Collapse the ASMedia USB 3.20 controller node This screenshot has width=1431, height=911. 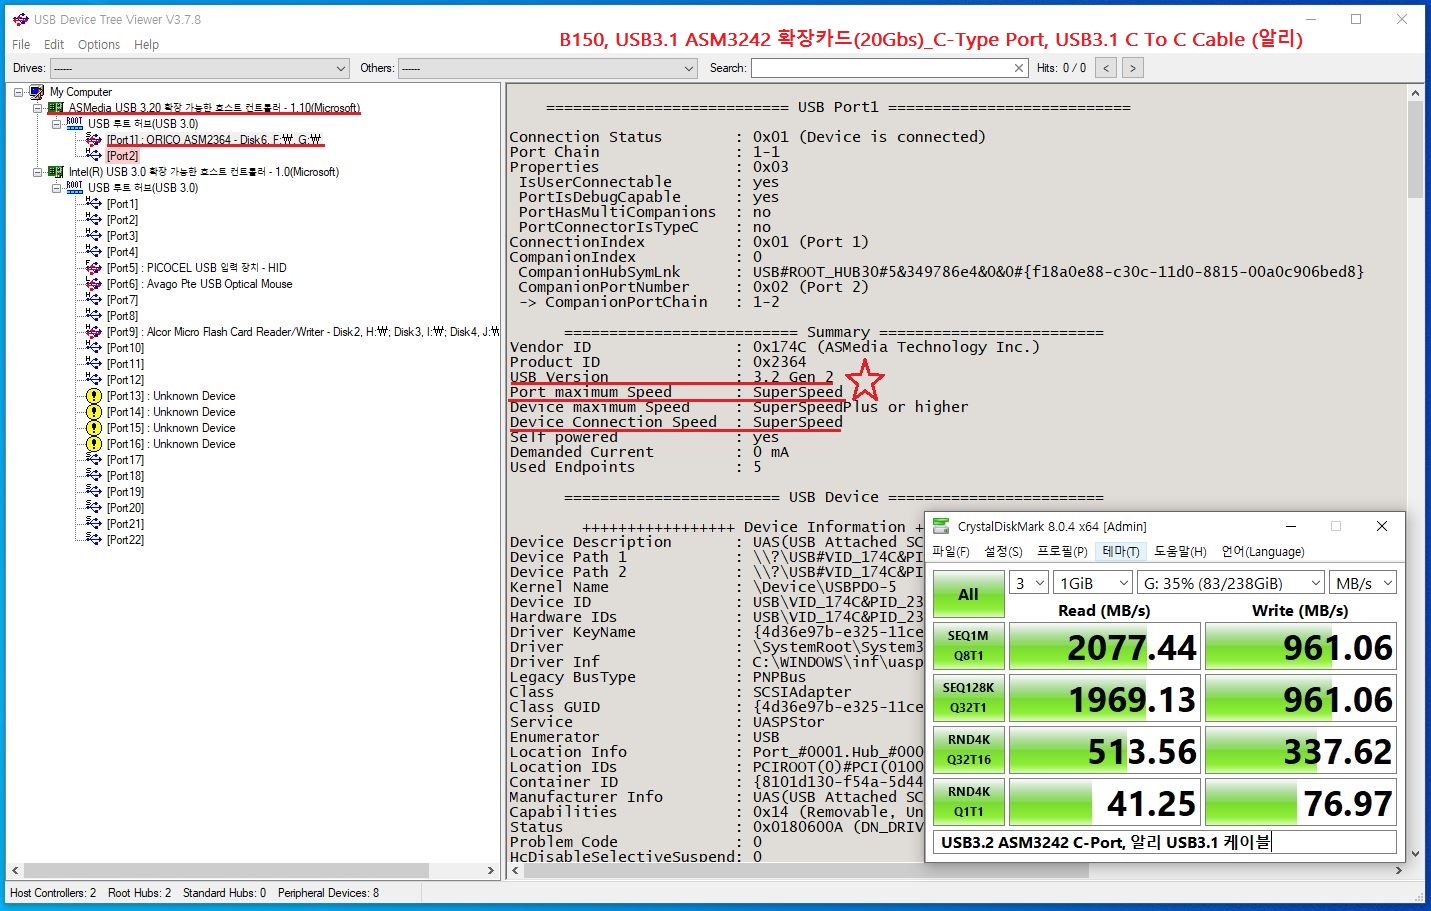[37, 108]
